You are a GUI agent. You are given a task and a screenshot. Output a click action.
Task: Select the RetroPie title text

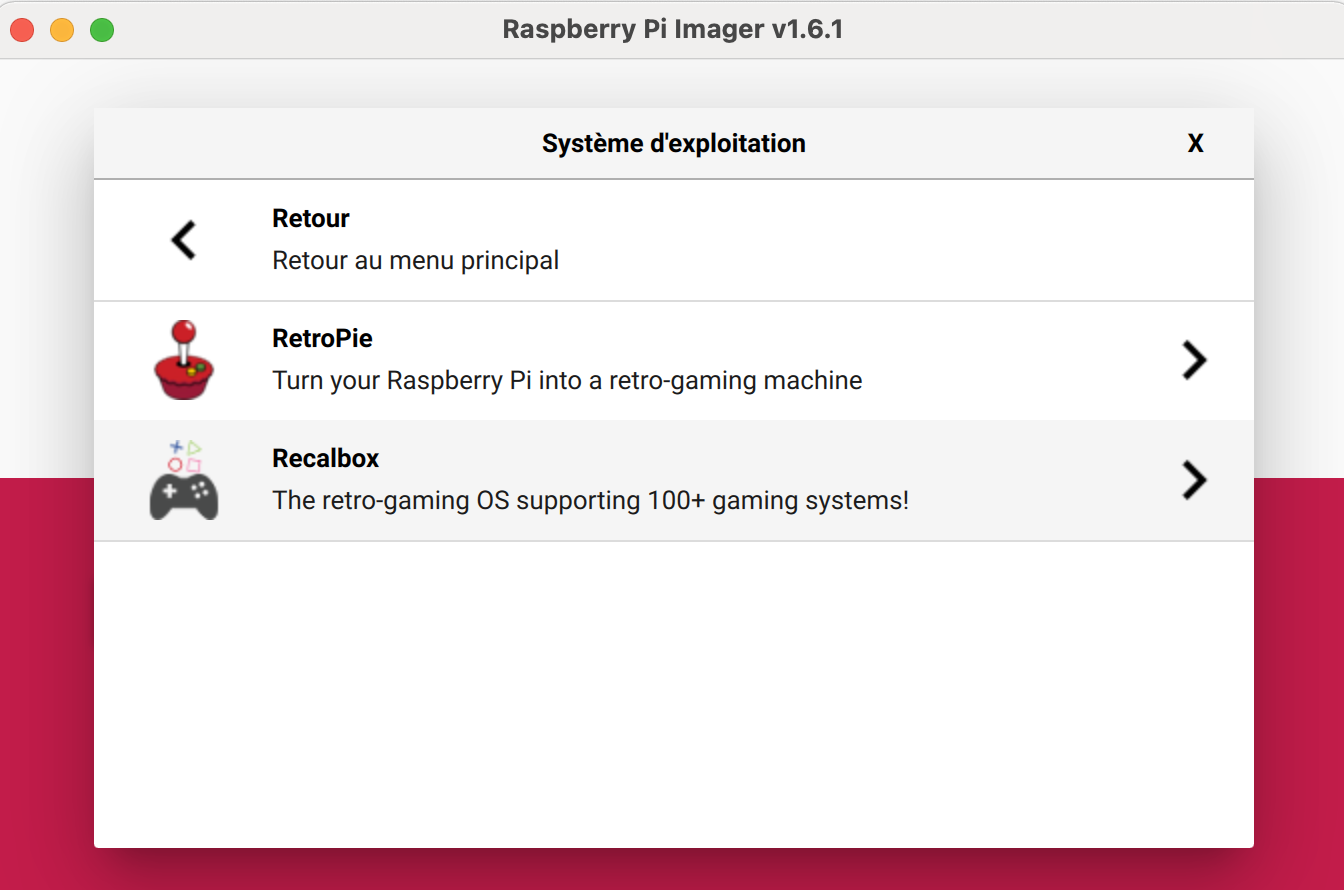click(x=322, y=339)
